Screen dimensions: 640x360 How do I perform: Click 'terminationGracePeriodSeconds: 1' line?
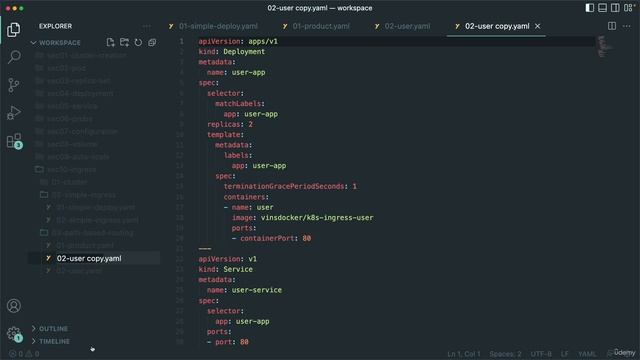(290, 187)
